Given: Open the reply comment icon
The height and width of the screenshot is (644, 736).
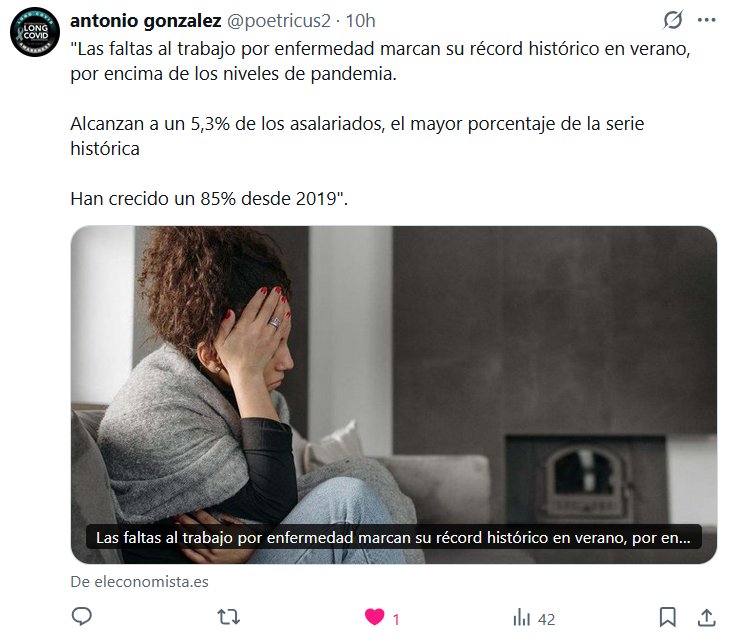Looking at the screenshot, I should (x=81, y=616).
